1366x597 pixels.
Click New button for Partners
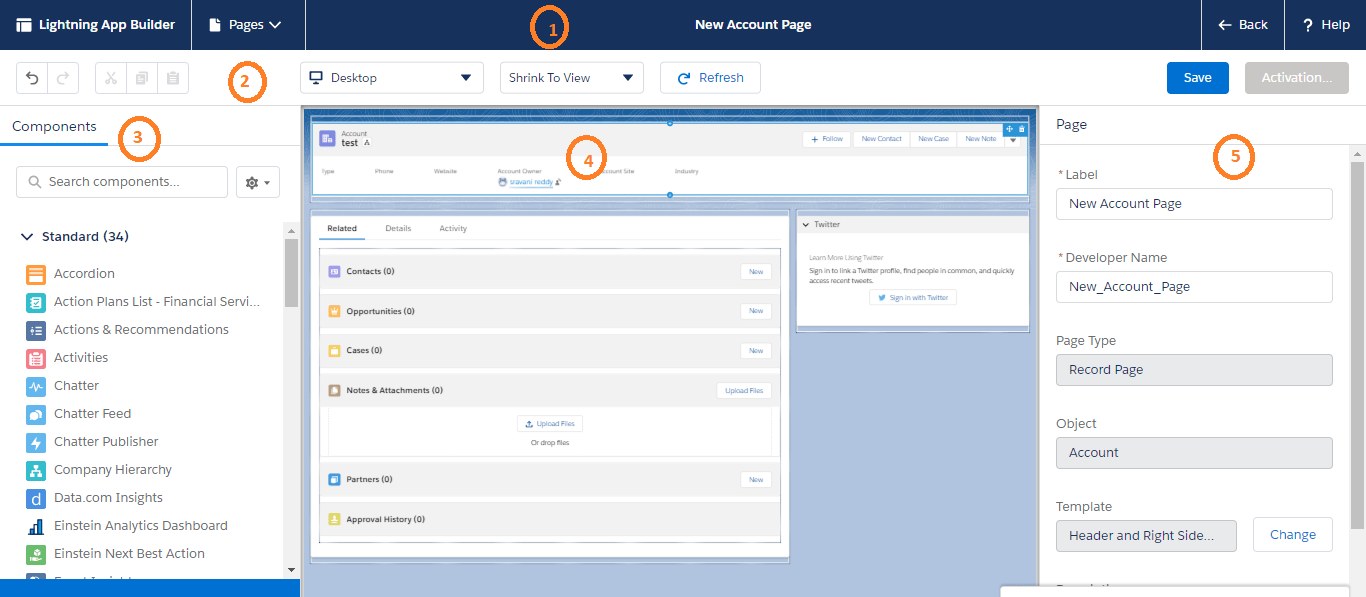(x=756, y=480)
